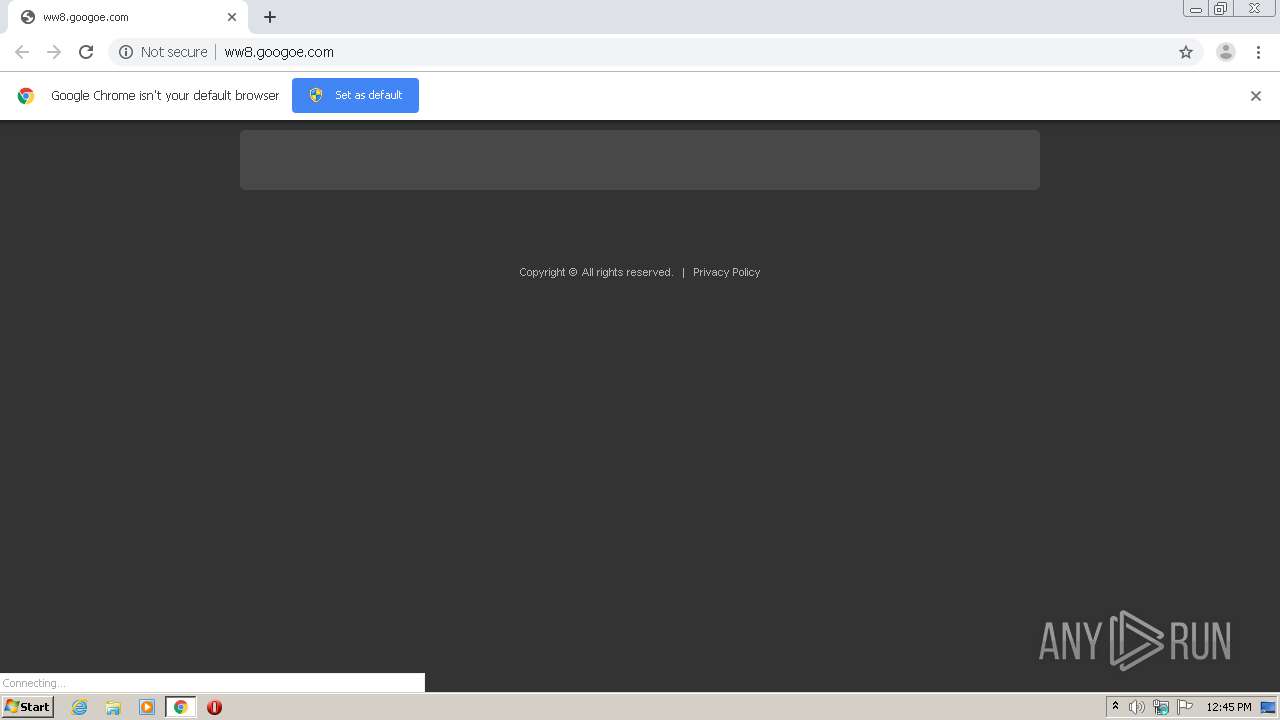Open the clock showing 12:45 PM
This screenshot has height=720, width=1280.
pos(1229,707)
